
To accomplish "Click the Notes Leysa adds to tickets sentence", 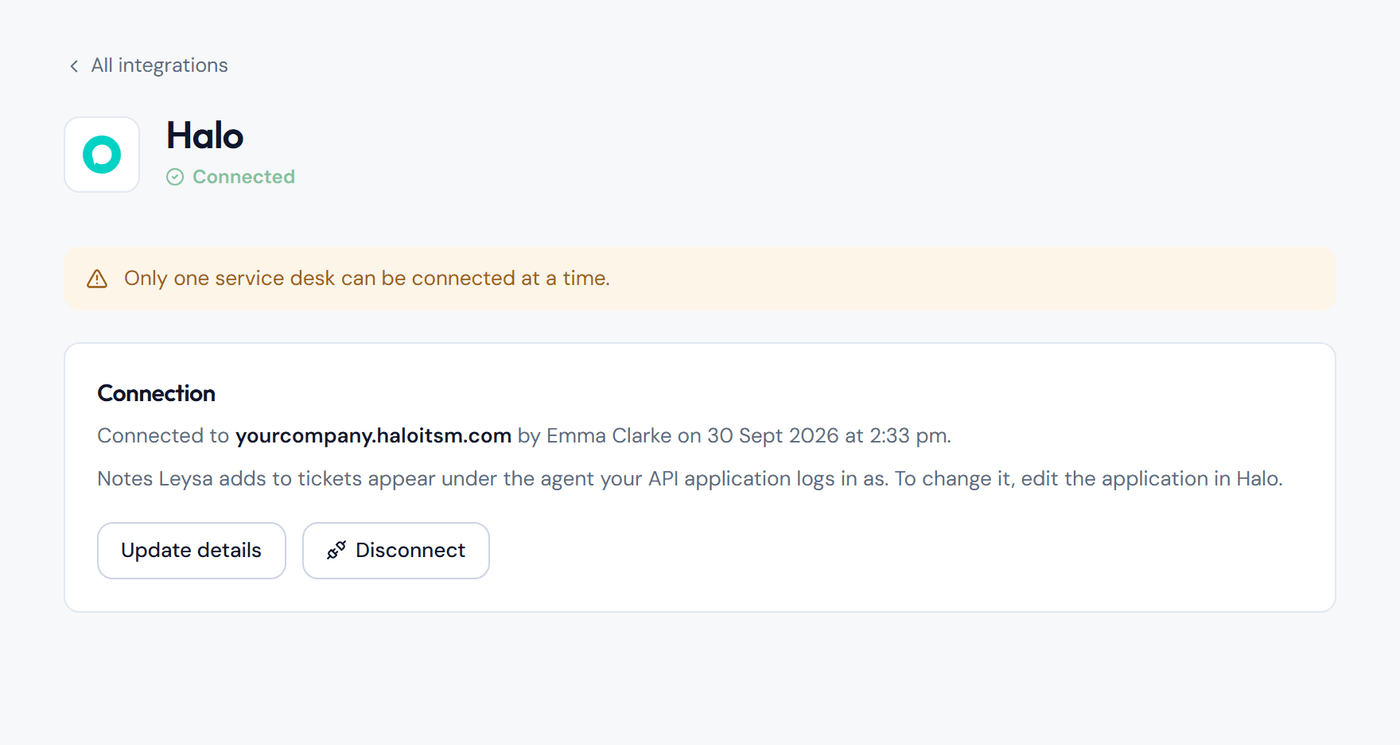I will [690, 479].
